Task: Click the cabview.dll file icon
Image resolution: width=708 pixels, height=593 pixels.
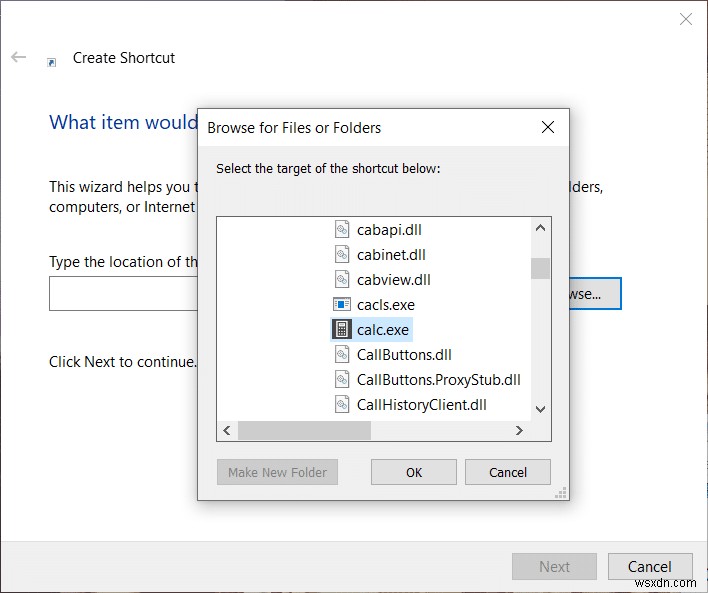Action: click(342, 280)
